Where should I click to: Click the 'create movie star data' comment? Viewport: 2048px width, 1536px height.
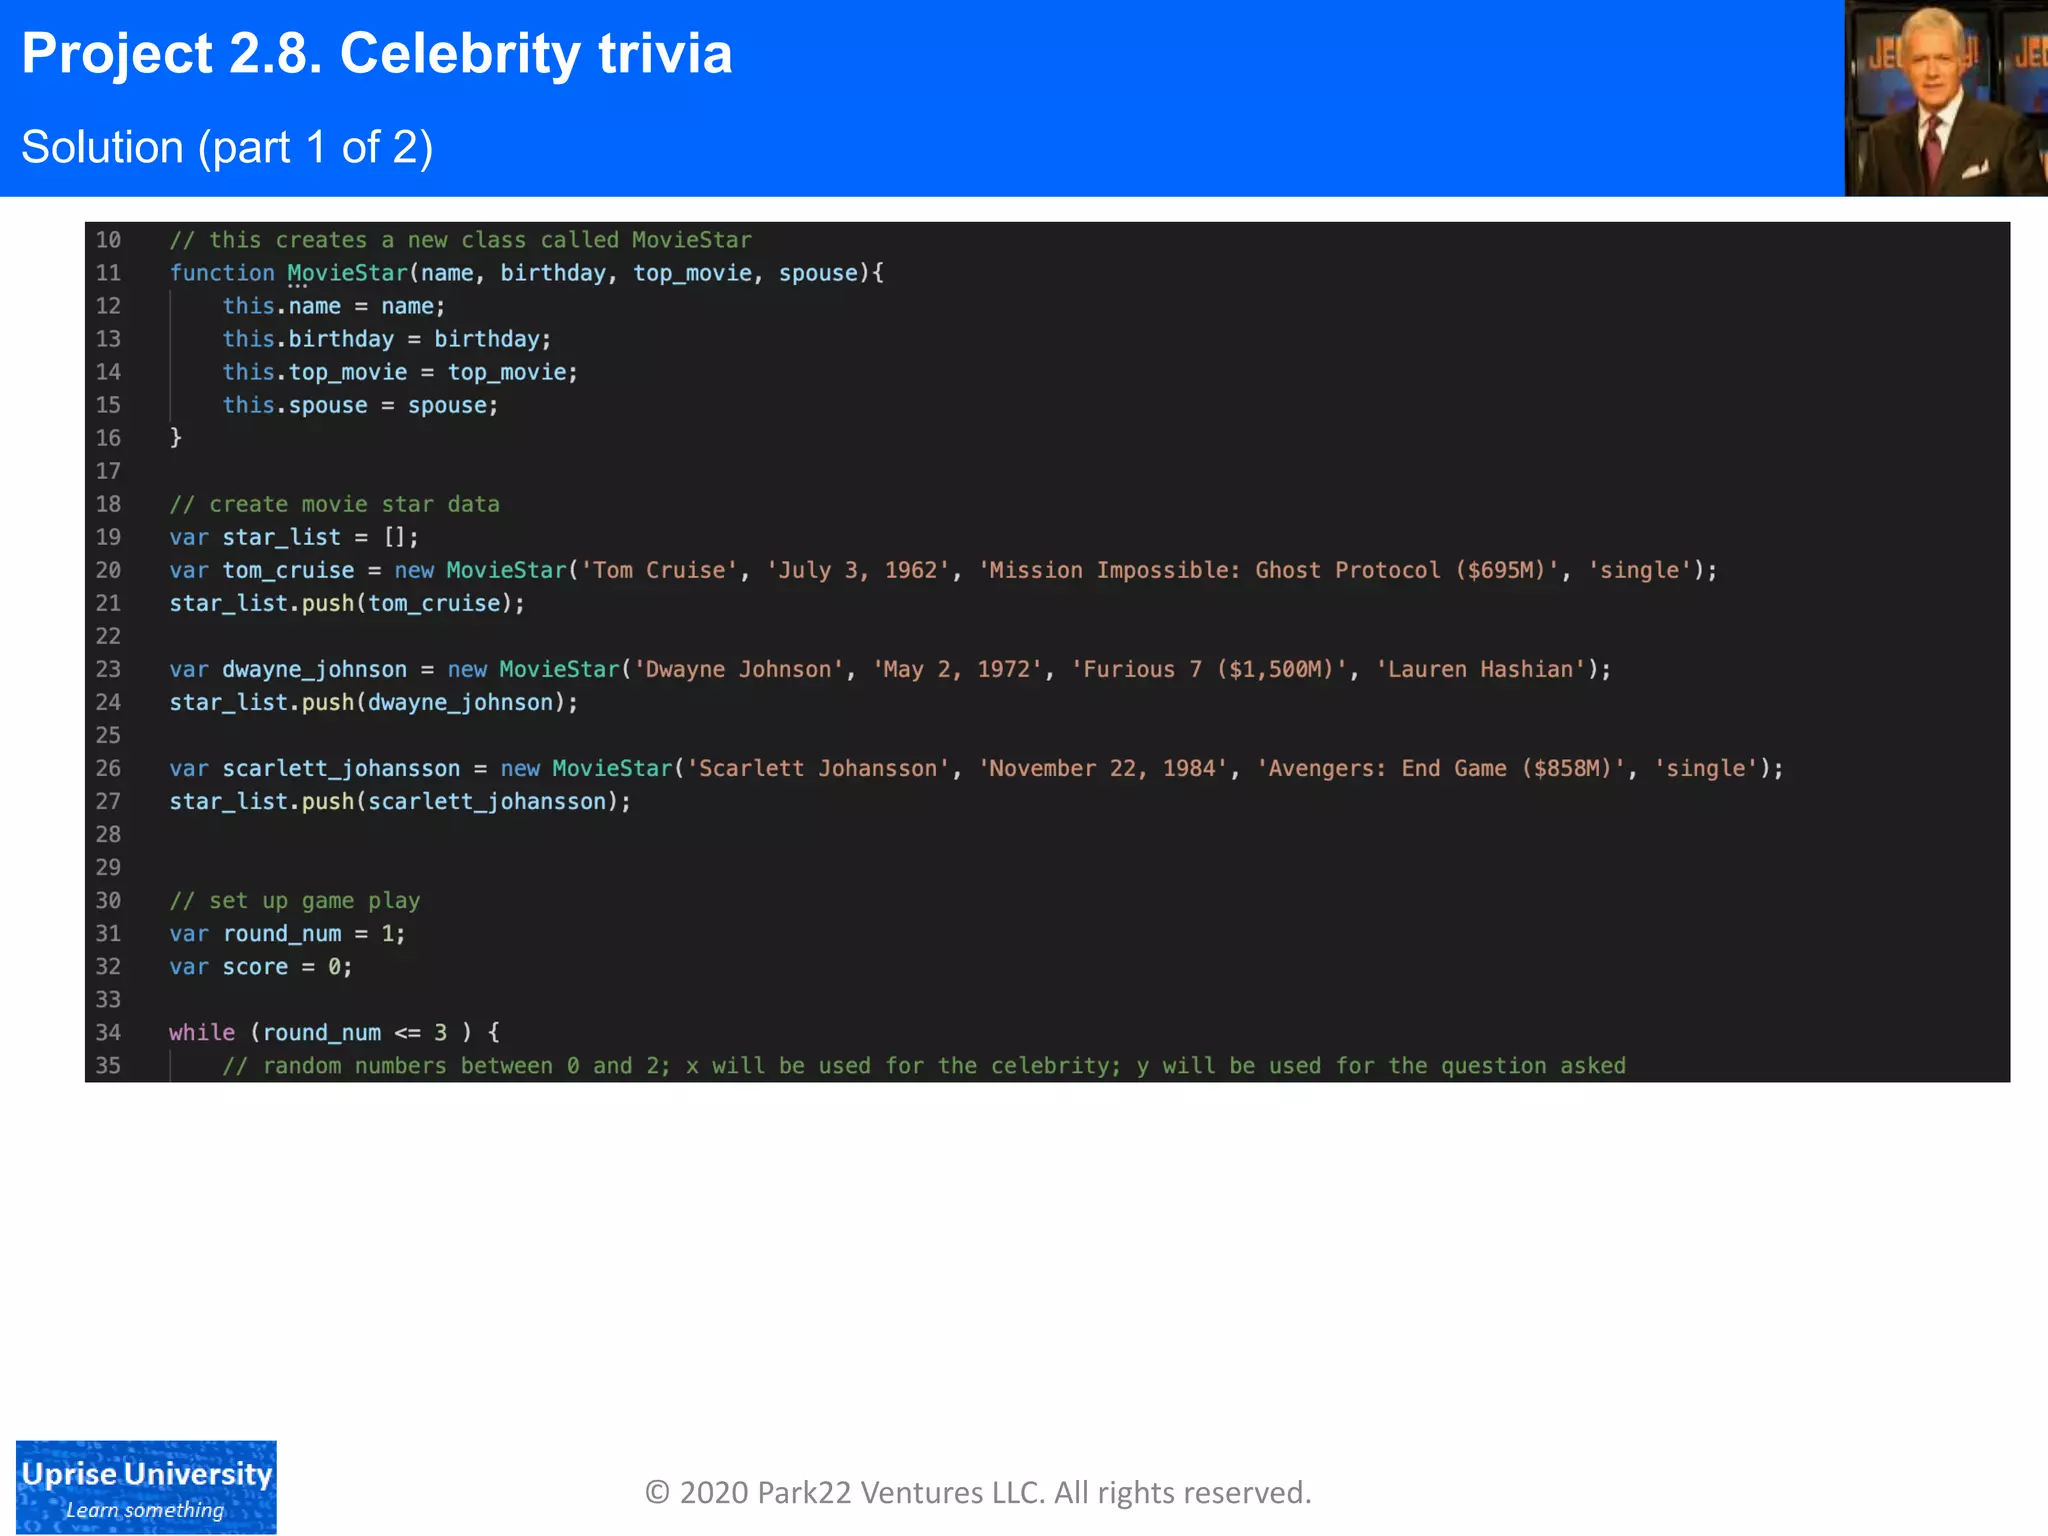point(334,504)
